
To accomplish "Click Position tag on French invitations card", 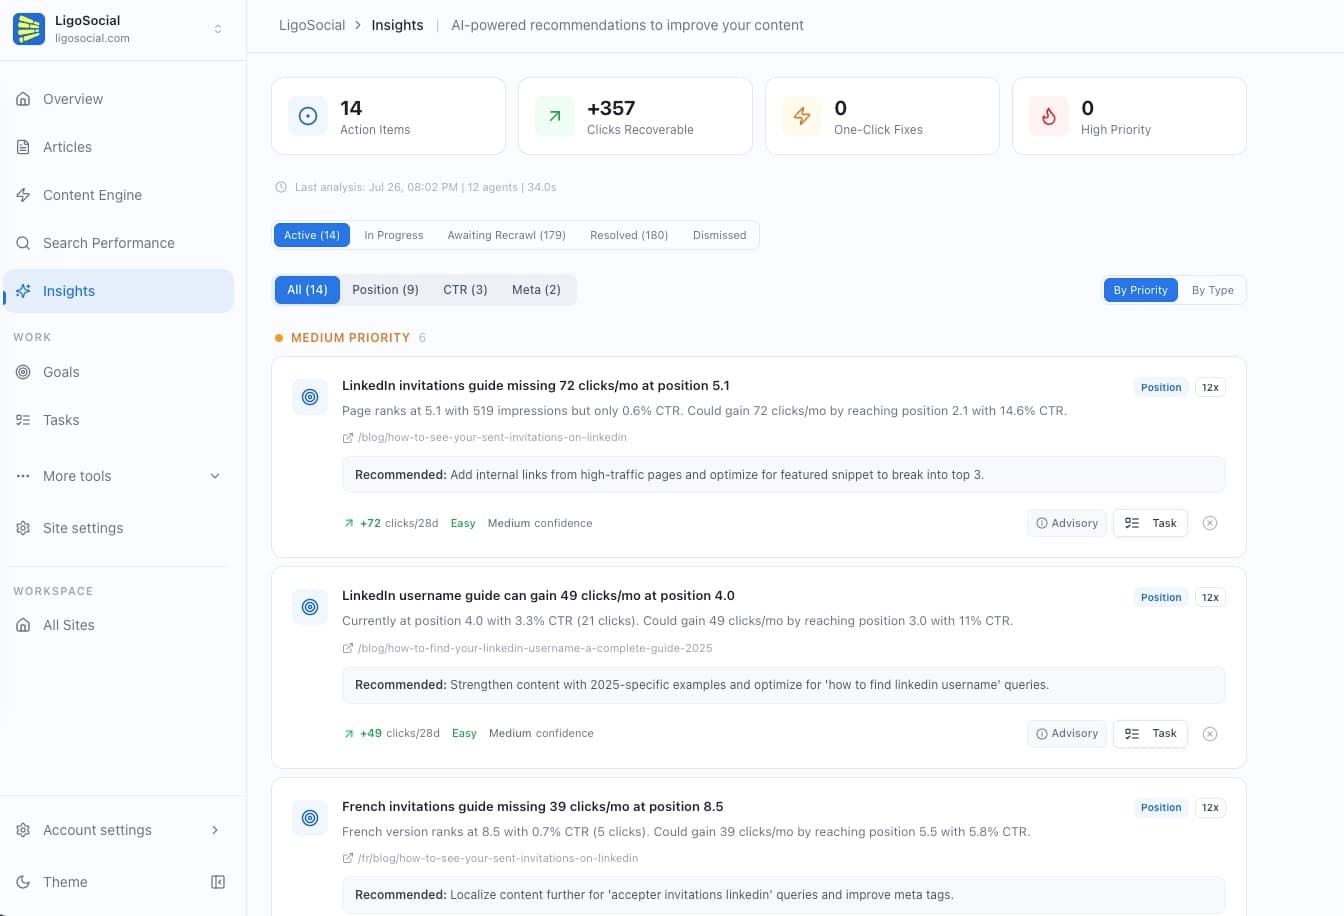I will [x=1161, y=807].
